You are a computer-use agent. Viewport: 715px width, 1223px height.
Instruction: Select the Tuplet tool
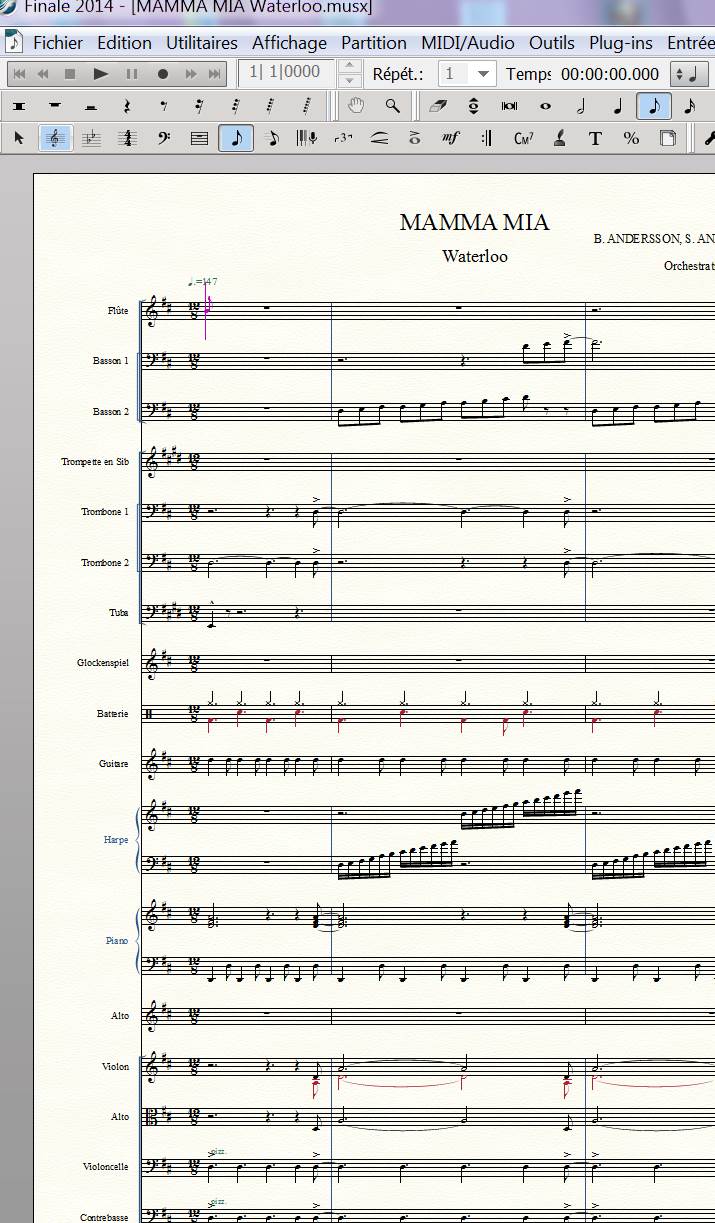(x=343, y=139)
